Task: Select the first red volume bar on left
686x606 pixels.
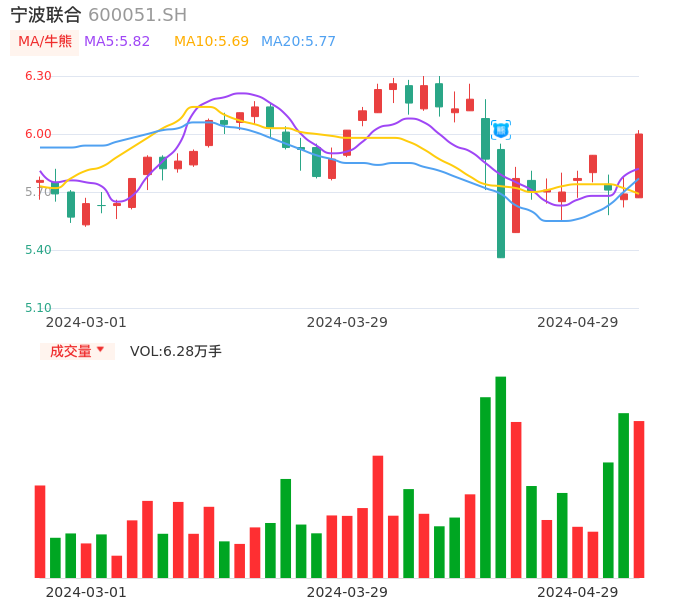Action: [x=40, y=532]
